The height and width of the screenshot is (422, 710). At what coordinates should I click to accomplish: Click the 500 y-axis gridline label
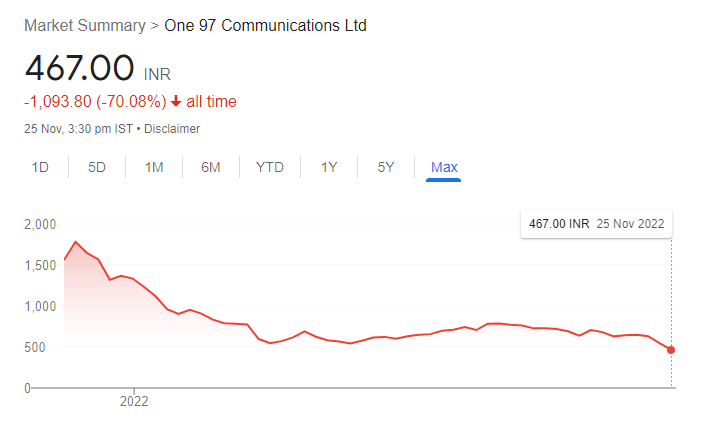tap(34, 347)
